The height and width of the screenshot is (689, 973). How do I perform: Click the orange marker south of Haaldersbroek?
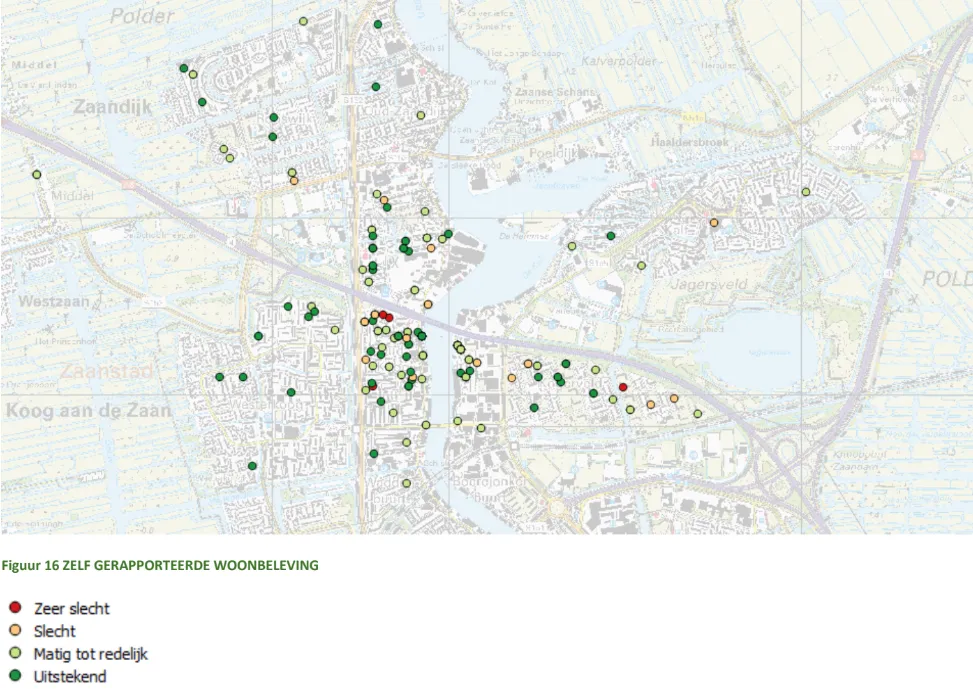tap(714, 222)
